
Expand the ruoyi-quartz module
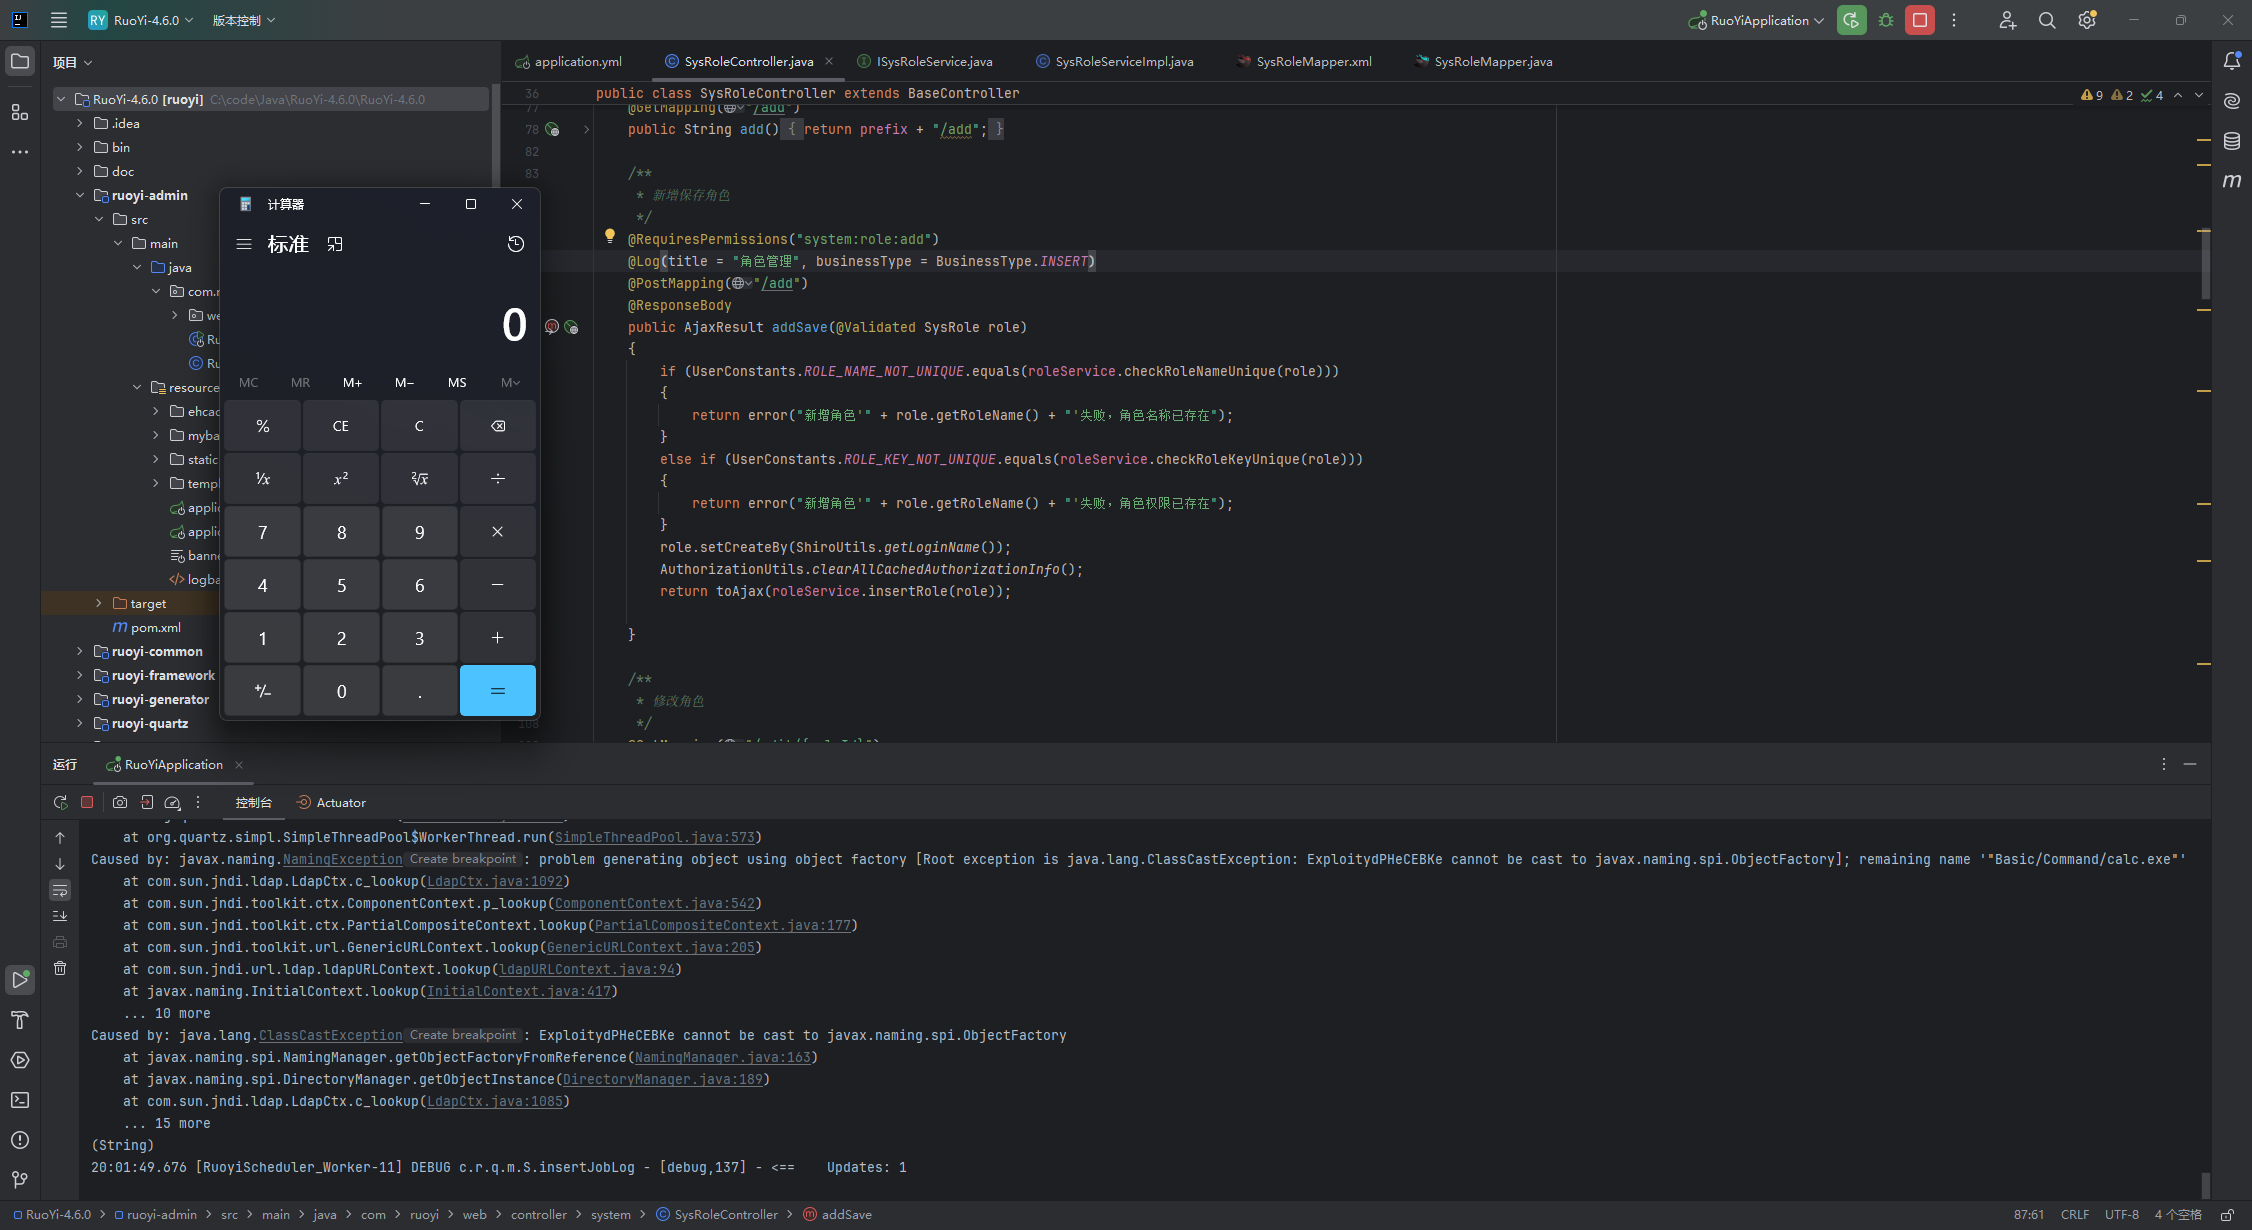[x=80, y=723]
